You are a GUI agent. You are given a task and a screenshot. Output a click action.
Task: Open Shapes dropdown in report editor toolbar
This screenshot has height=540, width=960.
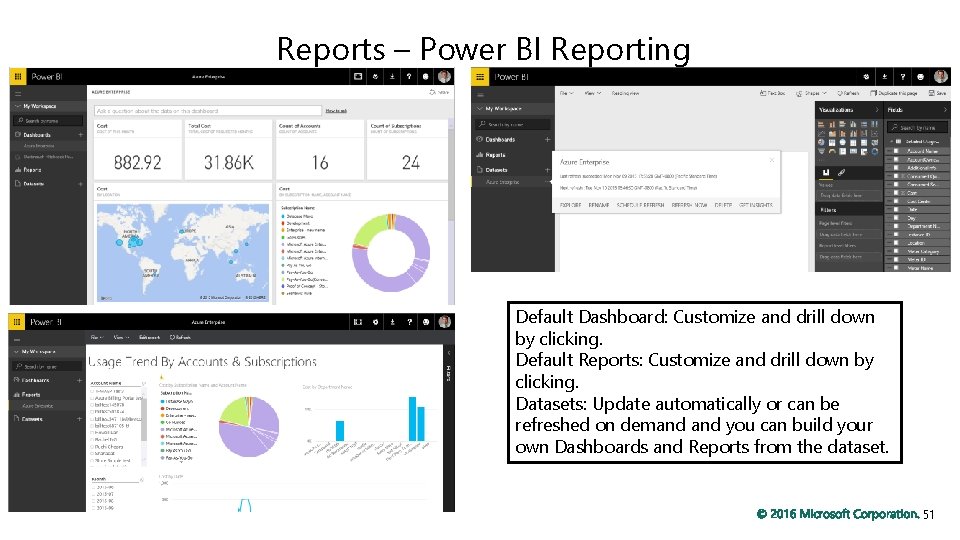pyautogui.click(x=811, y=93)
